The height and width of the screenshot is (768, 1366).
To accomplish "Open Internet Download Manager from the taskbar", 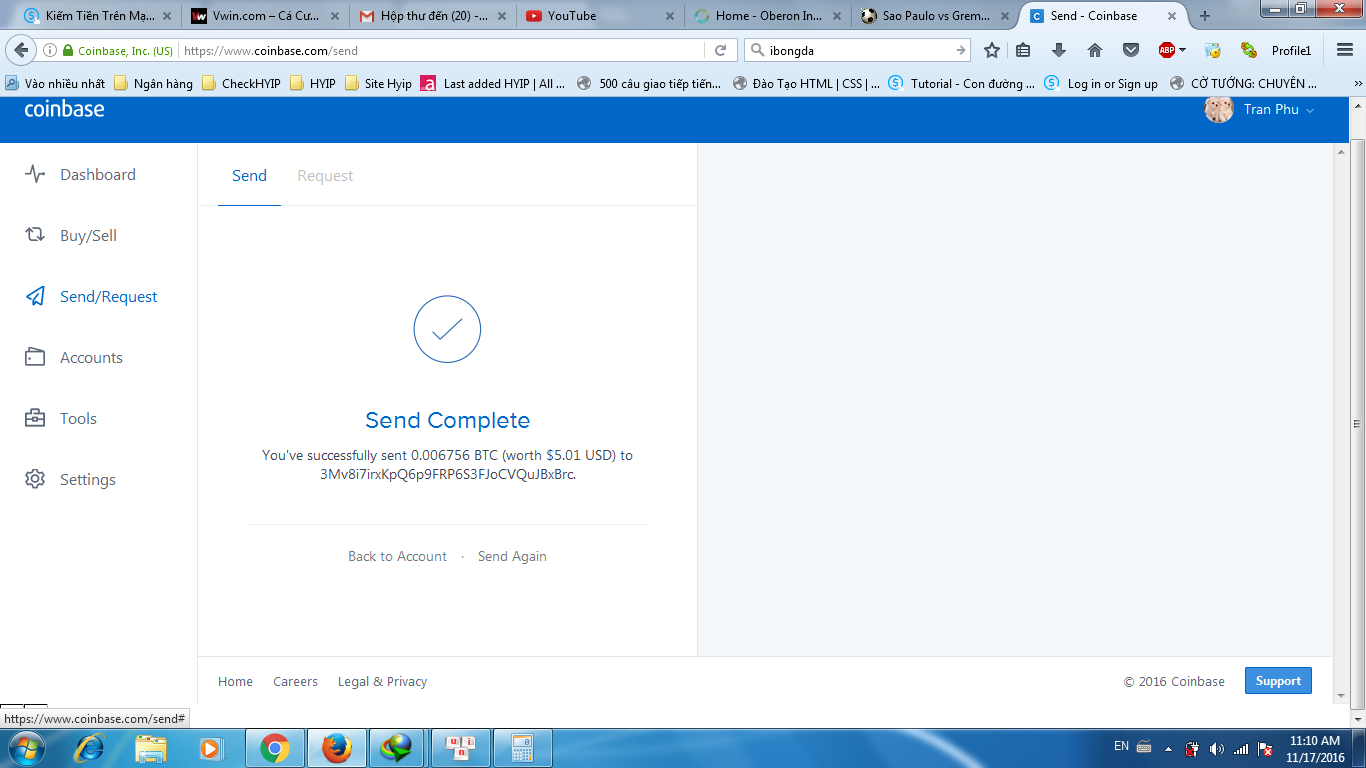I will [x=397, y=748].
